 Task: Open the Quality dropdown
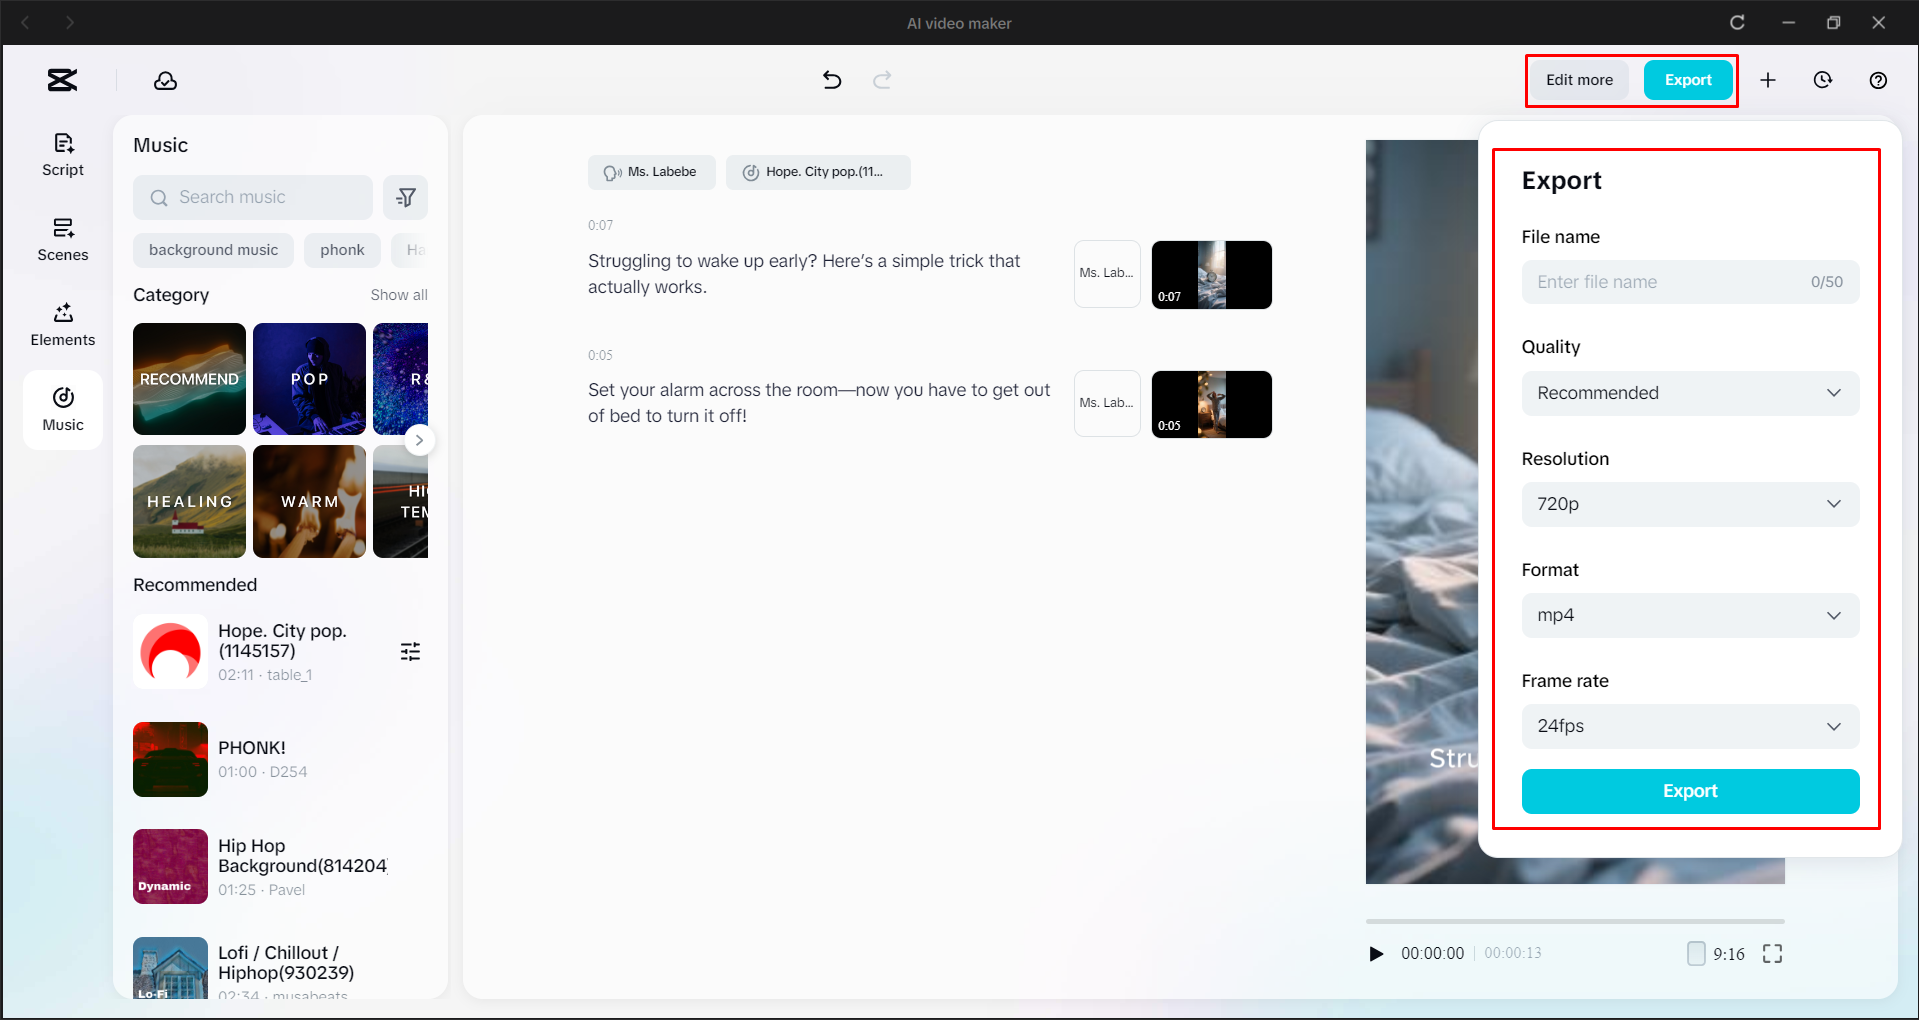[x=1689, y=393]
